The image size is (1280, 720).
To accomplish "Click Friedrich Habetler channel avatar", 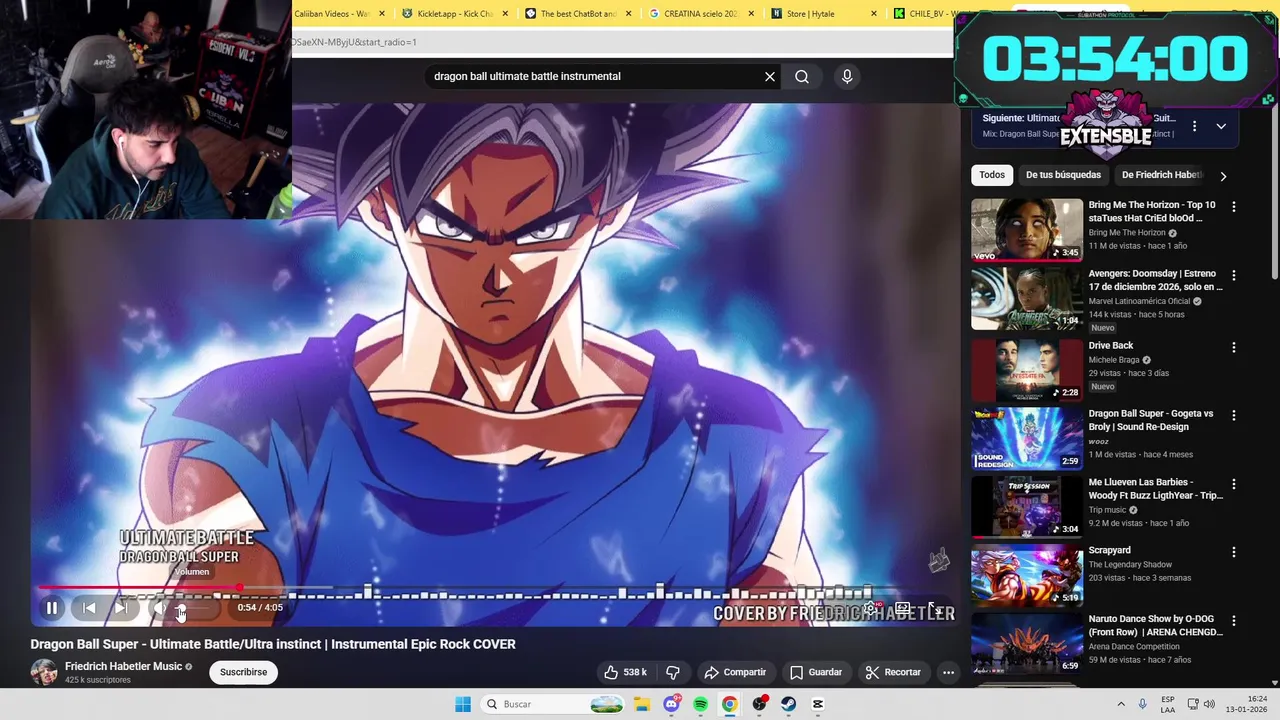I will pyautogui.click(x=44, y=672).
